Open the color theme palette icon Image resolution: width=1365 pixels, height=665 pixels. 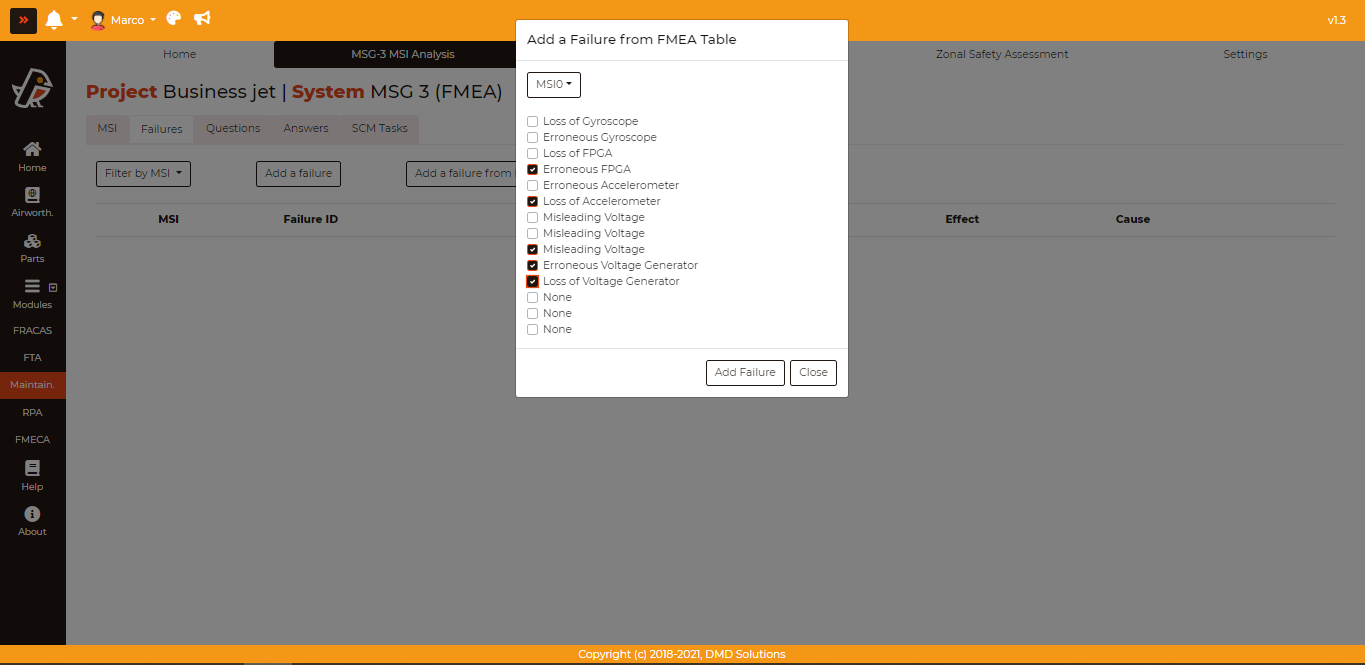[x=174, y=19]
